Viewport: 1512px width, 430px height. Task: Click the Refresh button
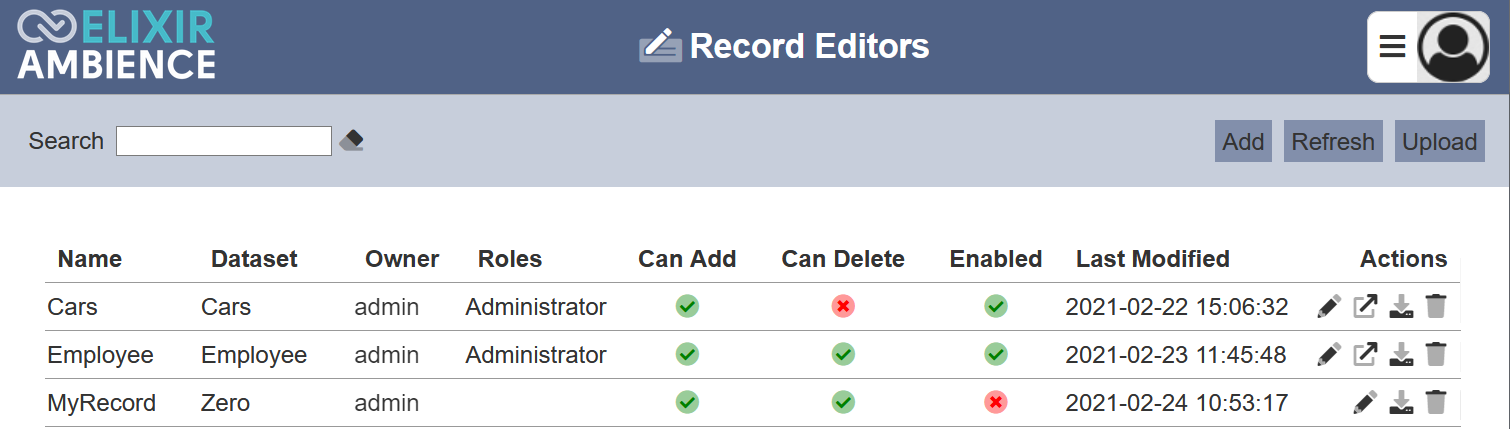[x=1333, y=141]
